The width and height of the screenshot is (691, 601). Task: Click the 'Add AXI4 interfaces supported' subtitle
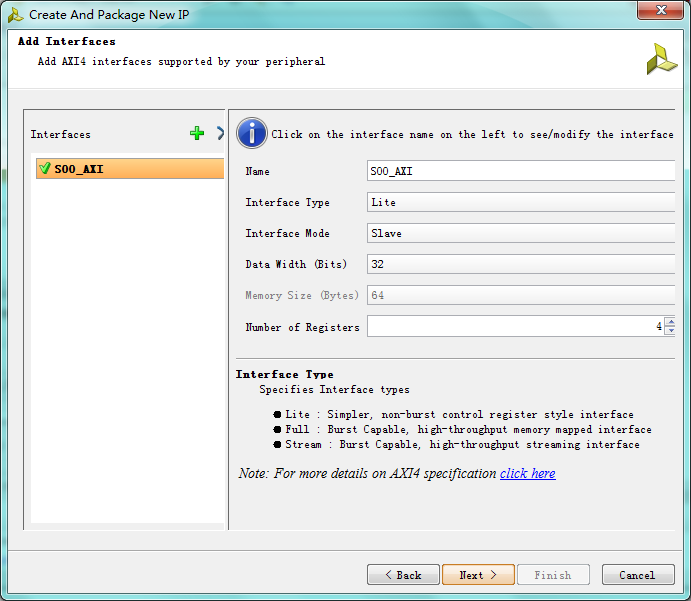click(x=181, y=62)
